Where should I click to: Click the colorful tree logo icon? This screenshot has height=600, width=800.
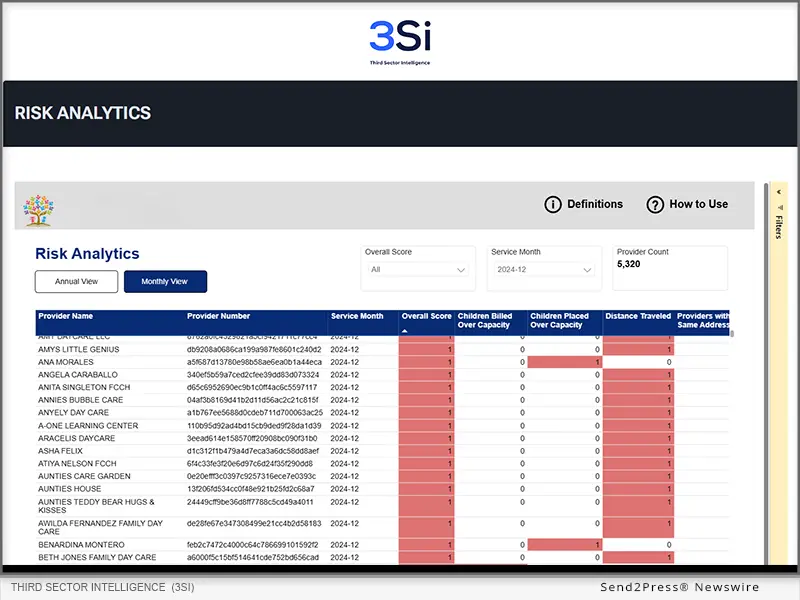pyautogui.click(x=40, y=210)
